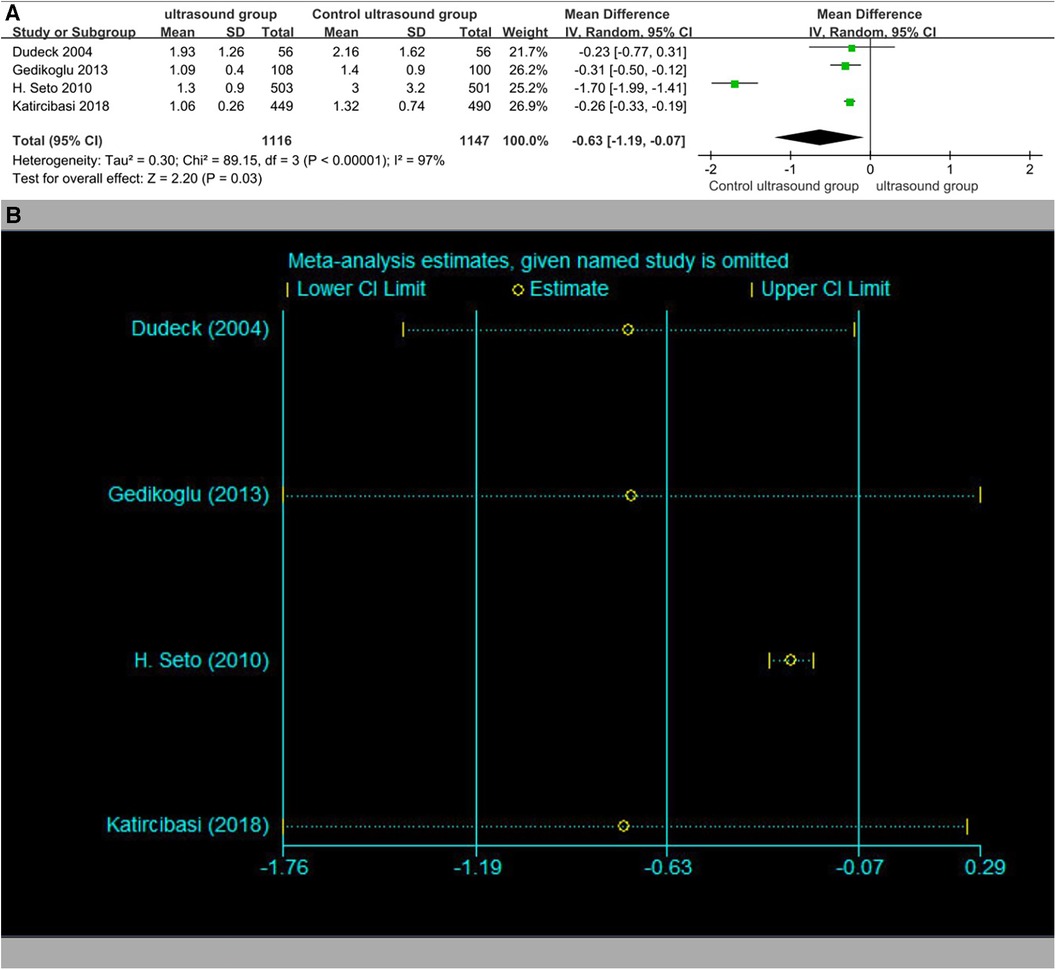Click the Katircibasi (2018) estimate circle in panel B
1056x970 pixels.
[x=624, y=826]
